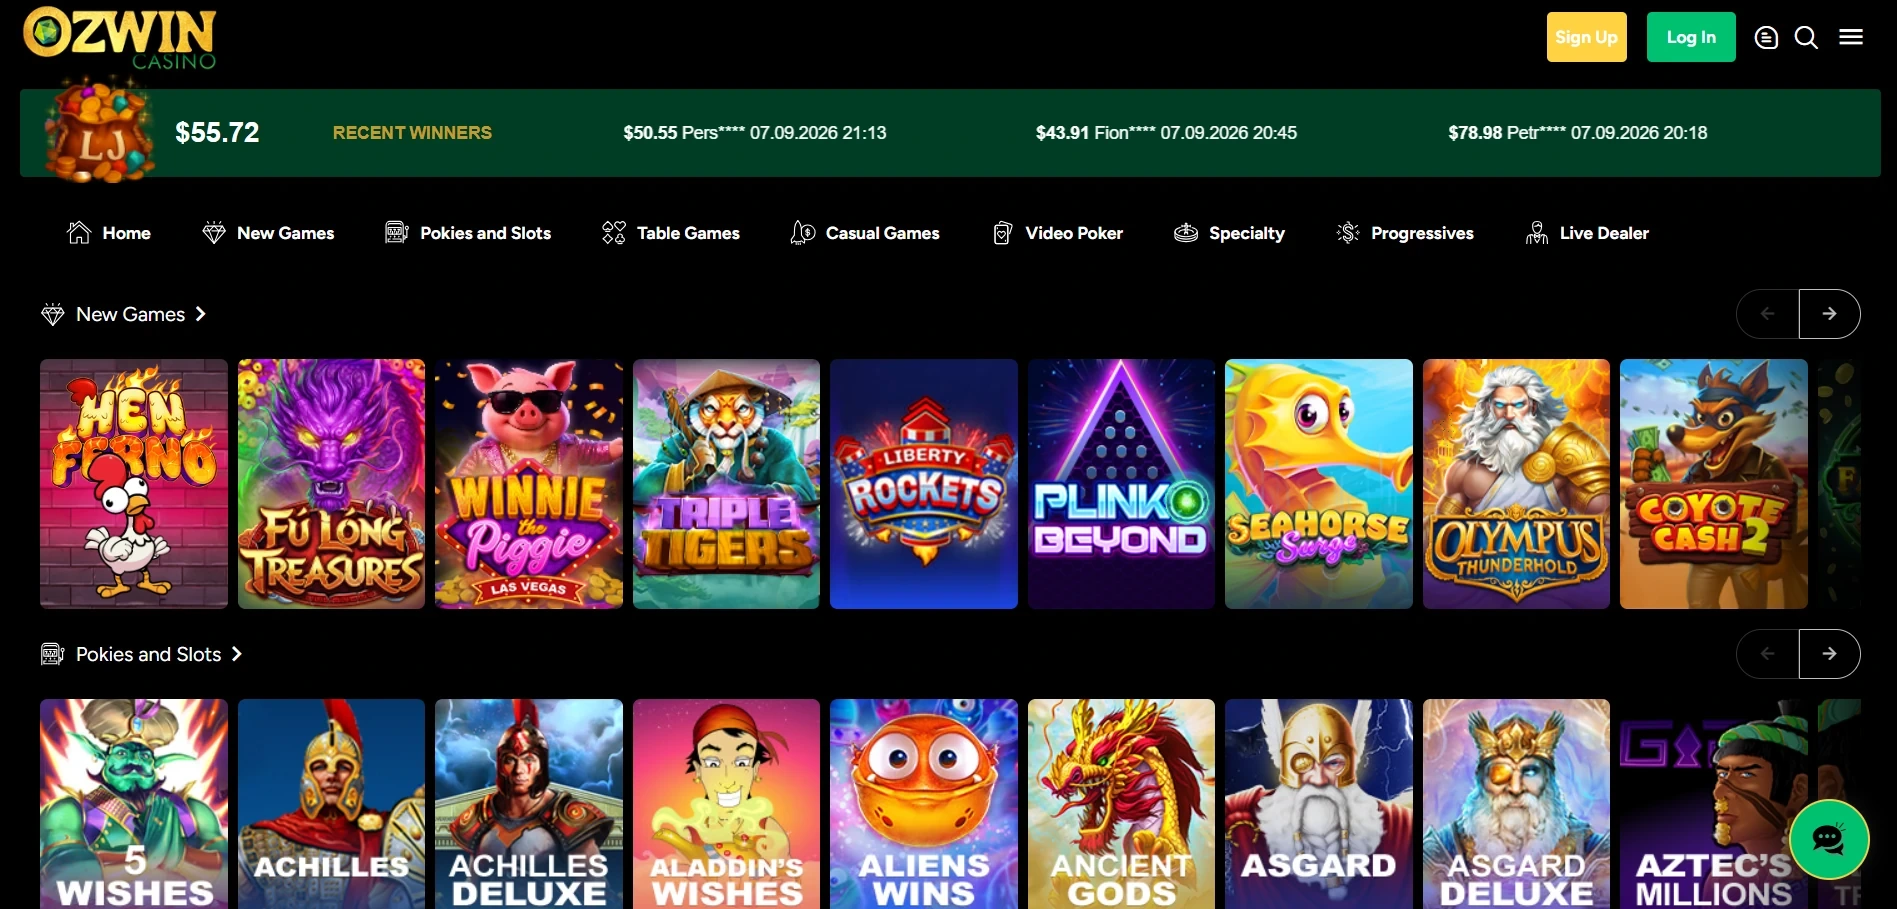This screenshot has height=909, width=1897.
Task: Click the Log In button
Action: coord(1691,37)
